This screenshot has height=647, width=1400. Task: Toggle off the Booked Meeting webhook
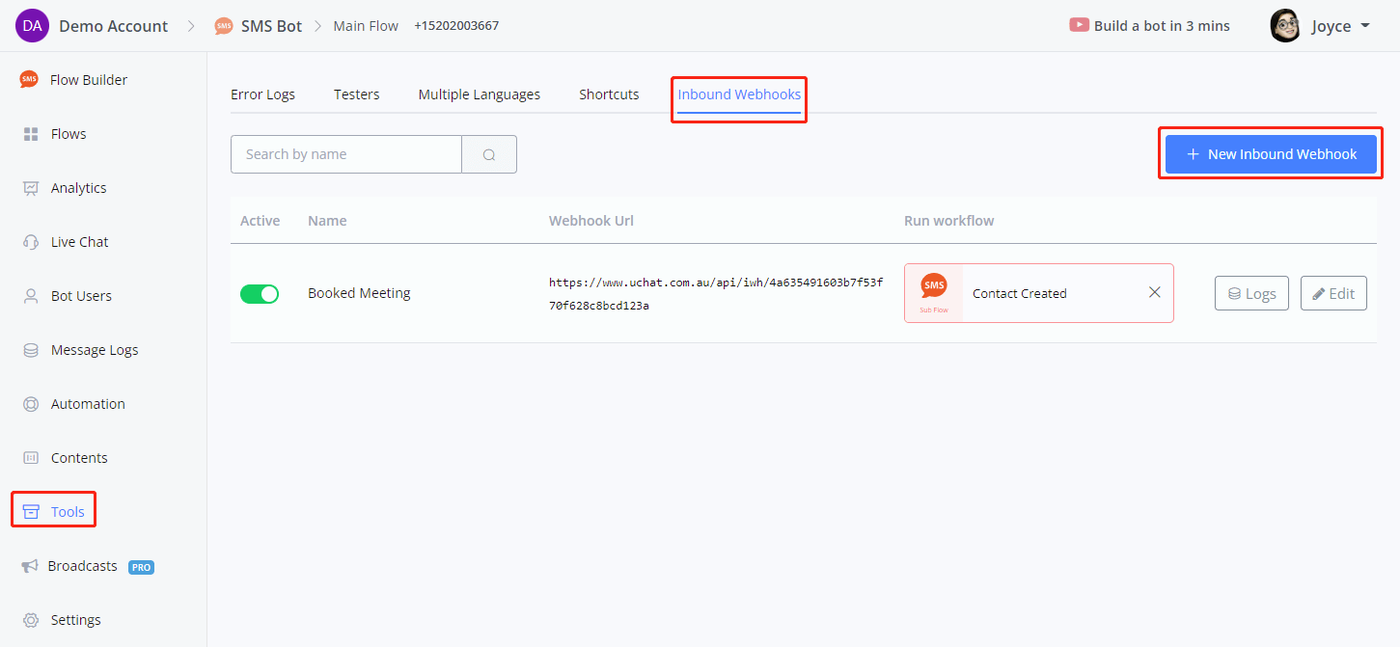259,294
